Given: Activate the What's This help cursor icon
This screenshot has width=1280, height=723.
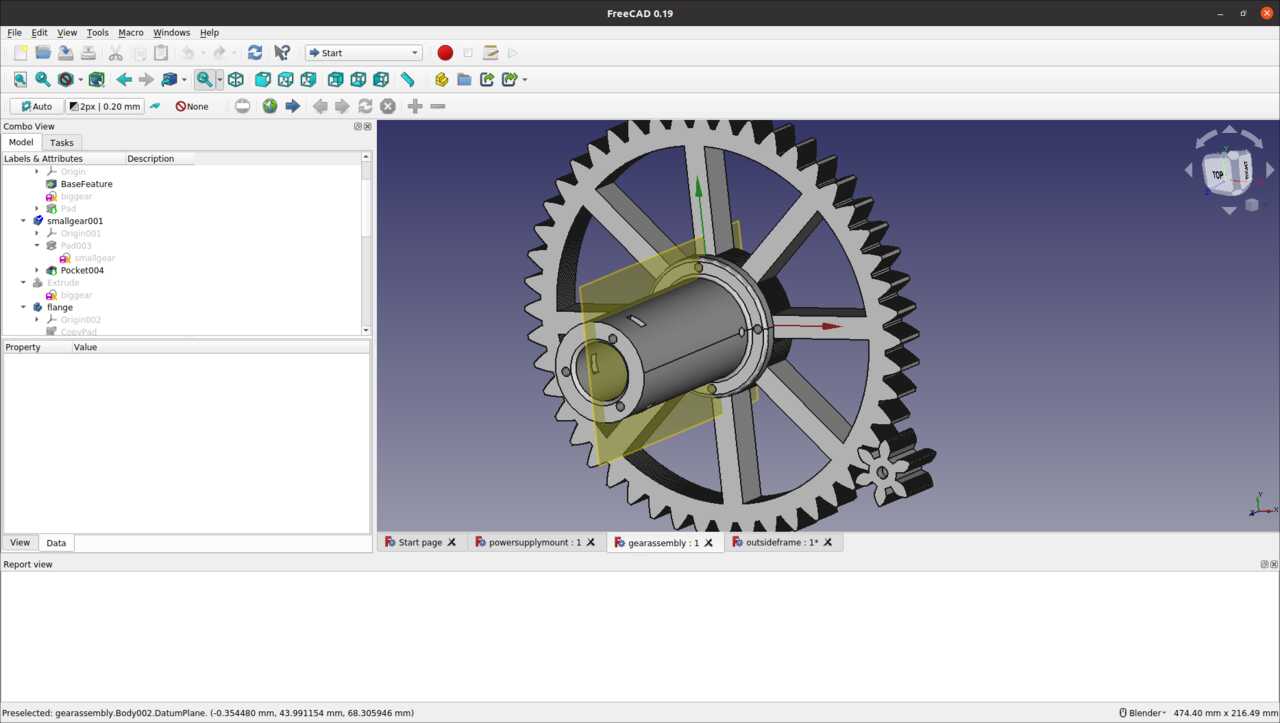Looking at the screenshot, I should pyautogui.click(x=282, y=53).
